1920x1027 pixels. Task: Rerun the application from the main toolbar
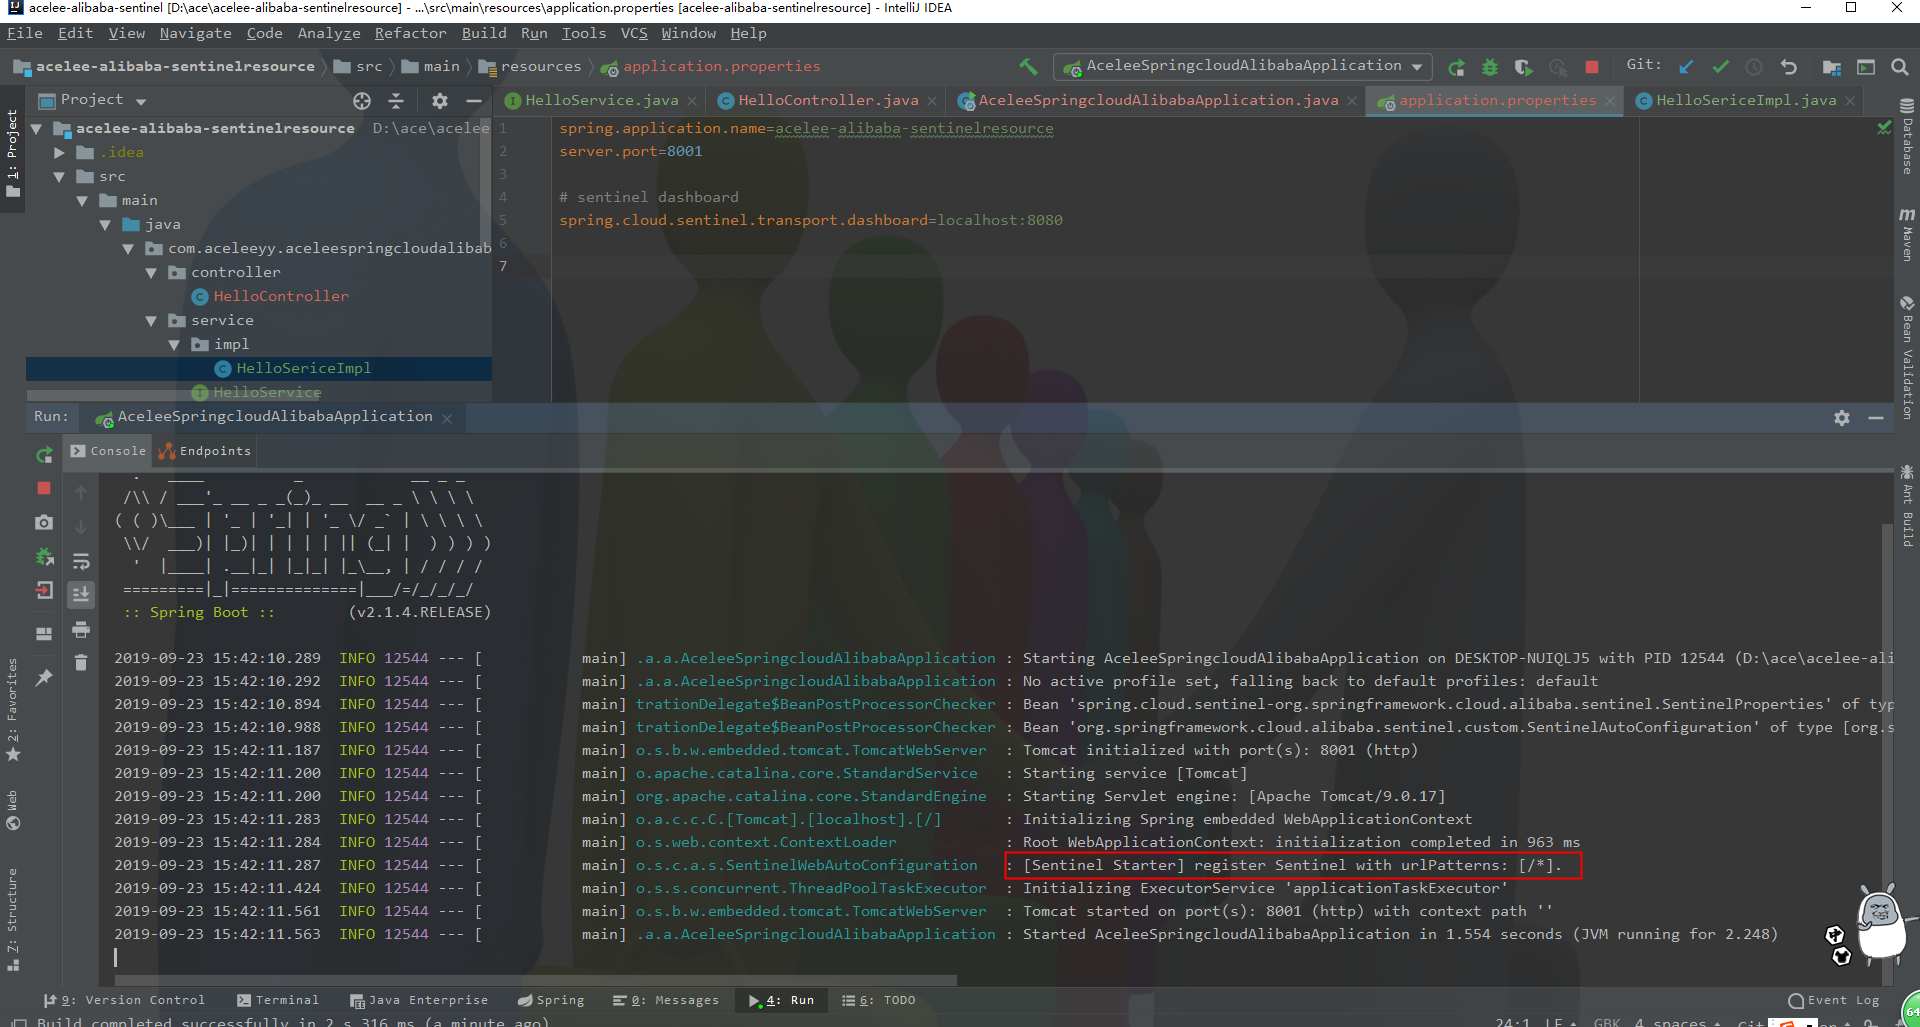coord(1456,67)
